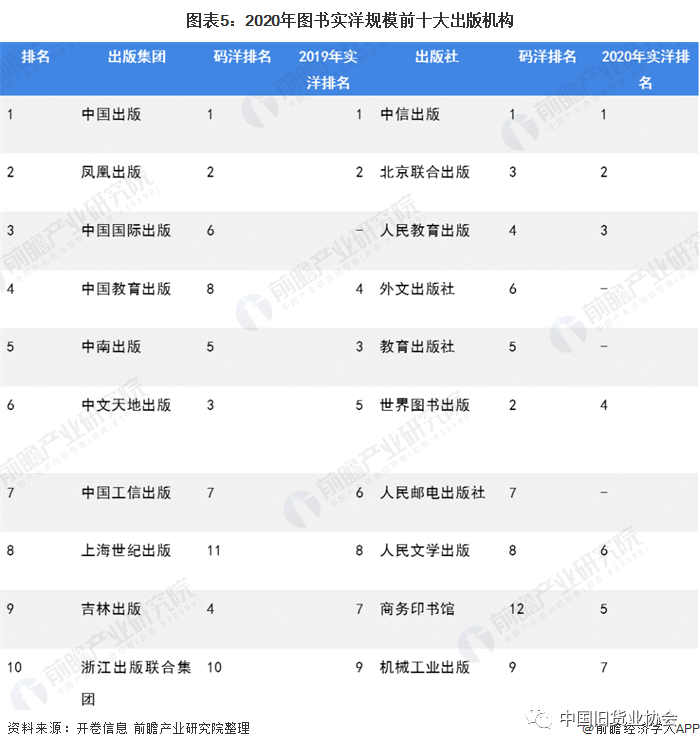
Task: Click the 中国旧货业协会 watermark text
Action: (x=617, y=719)
